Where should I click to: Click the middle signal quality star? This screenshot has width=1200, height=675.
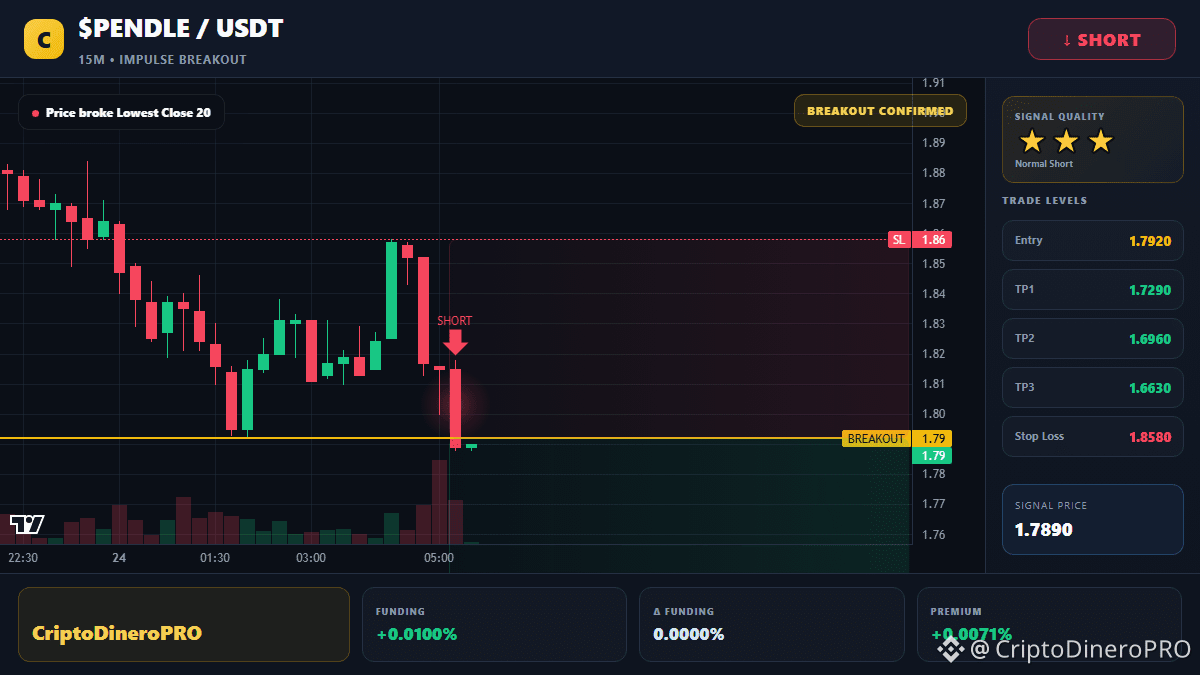point(1066,141)
